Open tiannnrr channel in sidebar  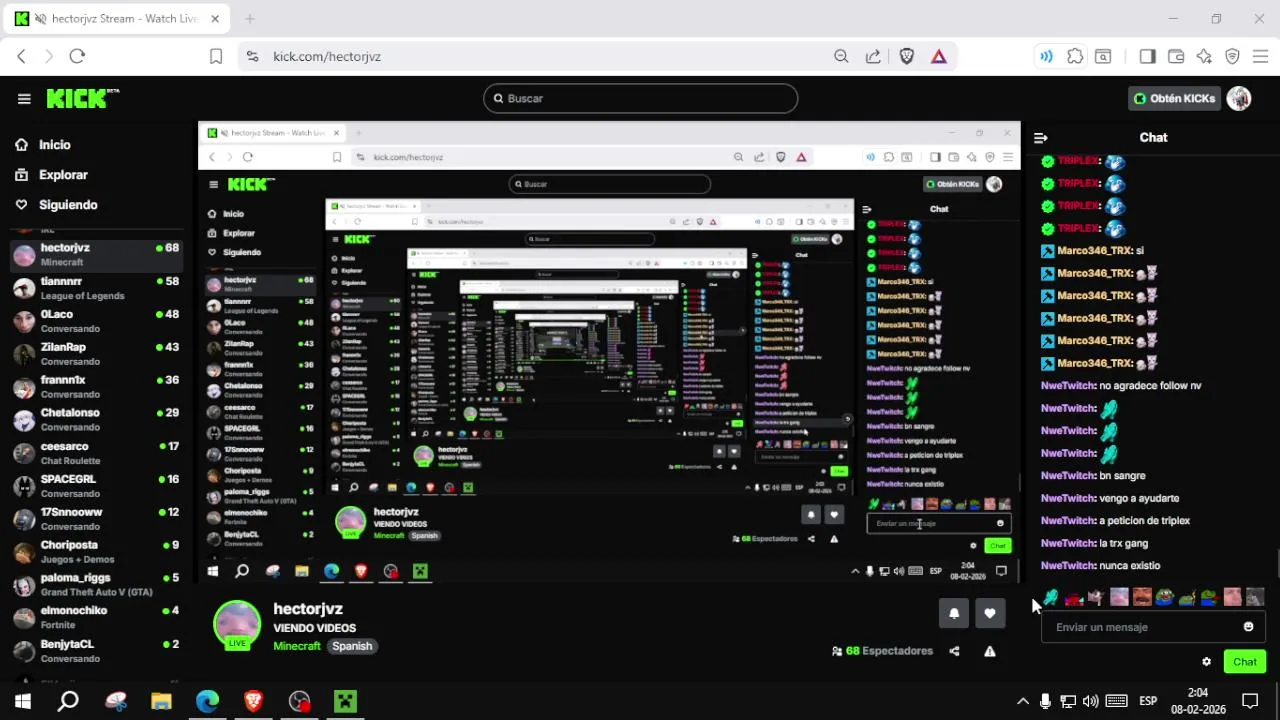tap(96, 288)
